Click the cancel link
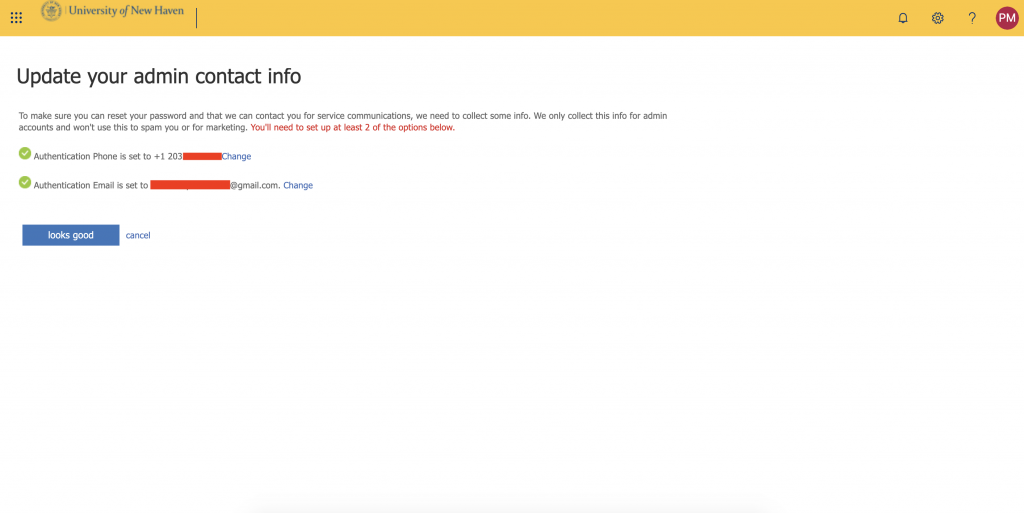 tap(138, 235)
